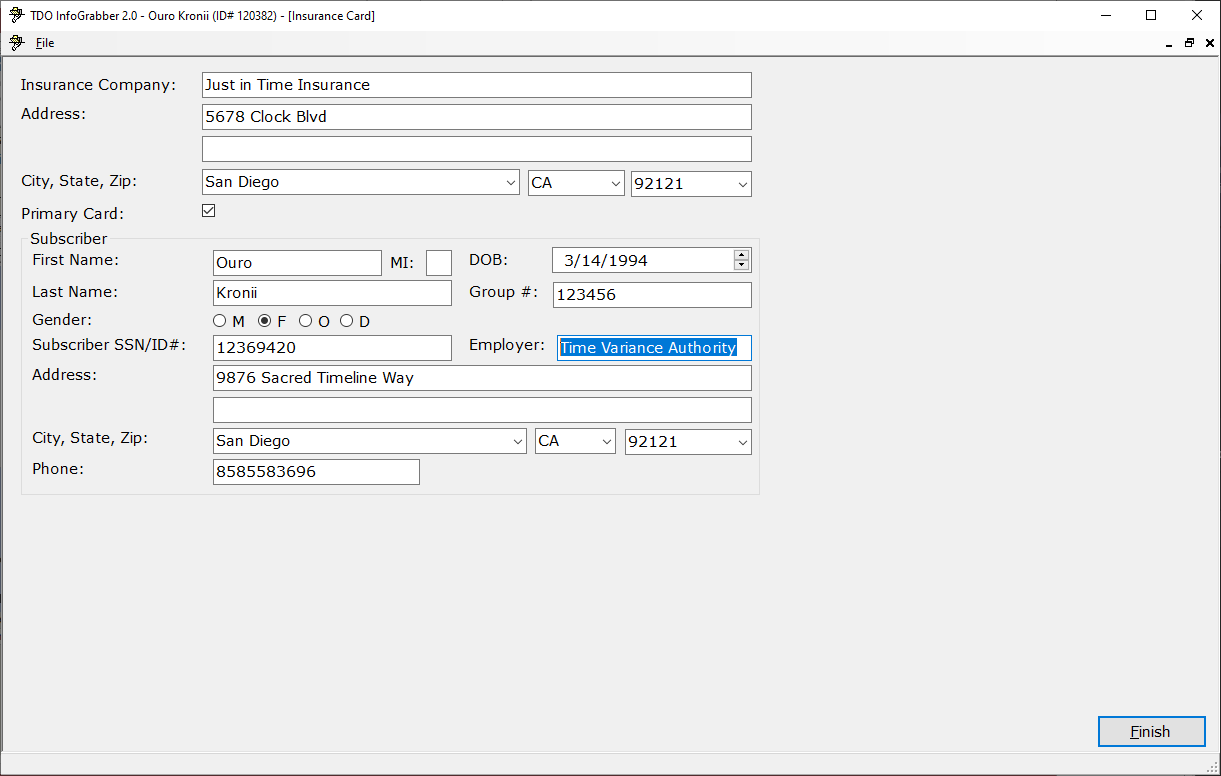1221x776 pixels.
Task: Increase the DOB using up spinner
Action: point(741,255)
